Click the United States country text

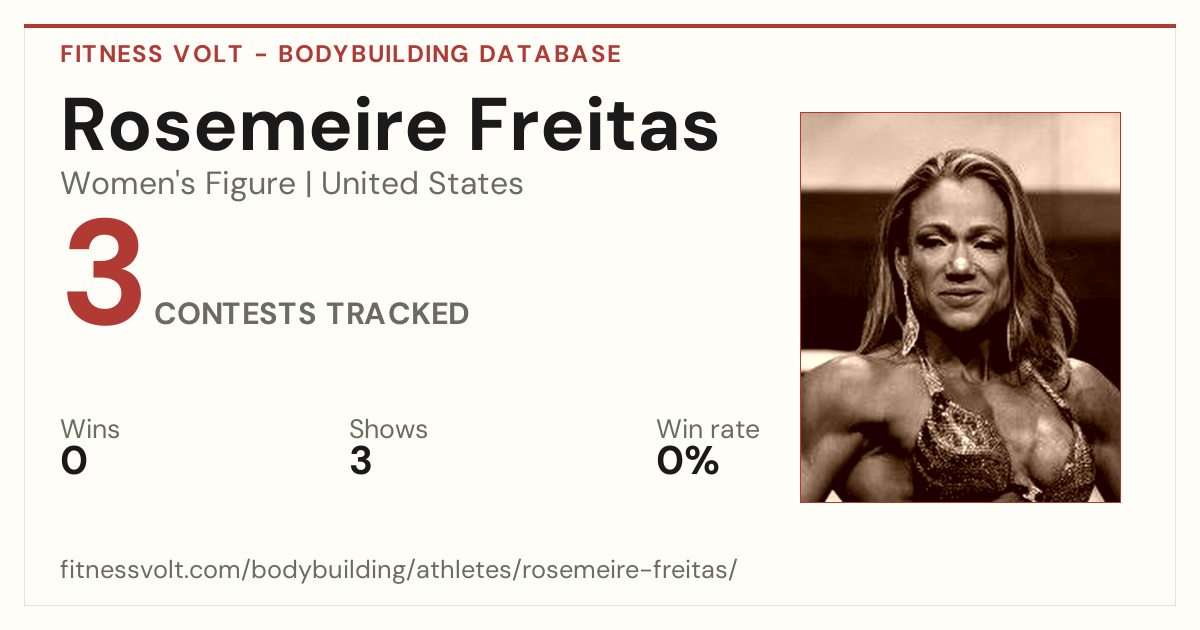423,184
